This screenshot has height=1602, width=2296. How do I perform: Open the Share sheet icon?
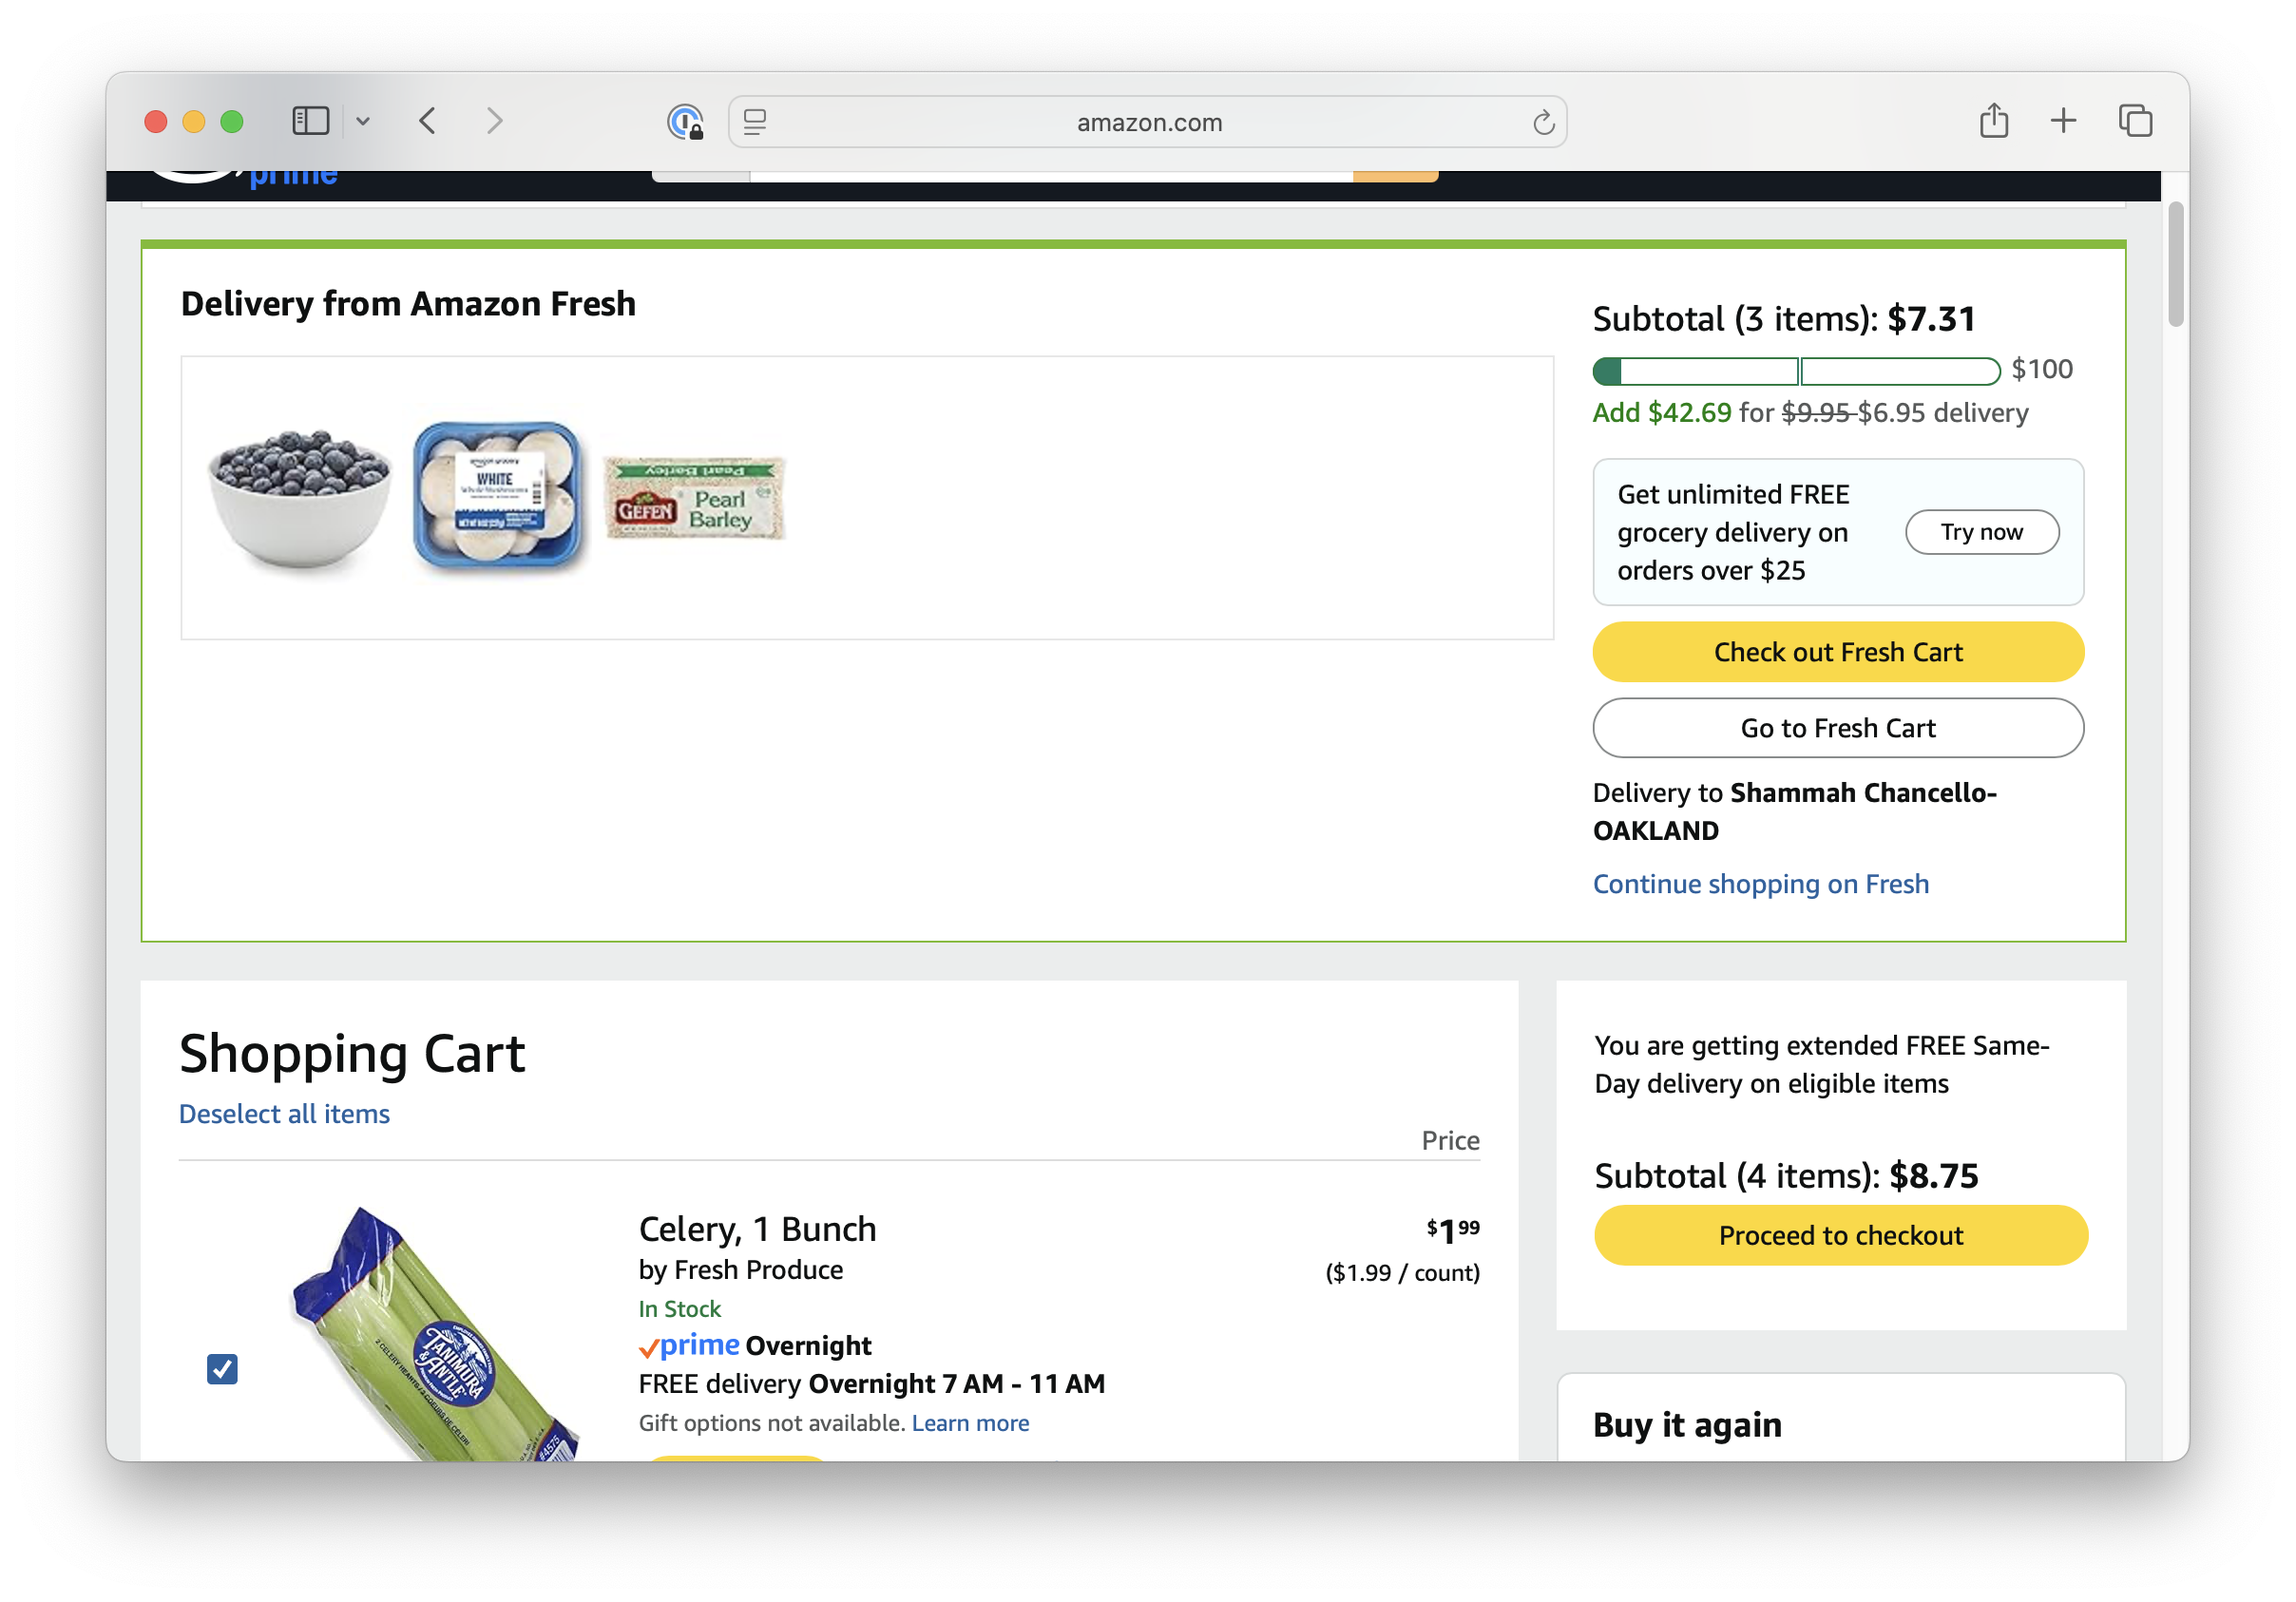point(1993,121)
